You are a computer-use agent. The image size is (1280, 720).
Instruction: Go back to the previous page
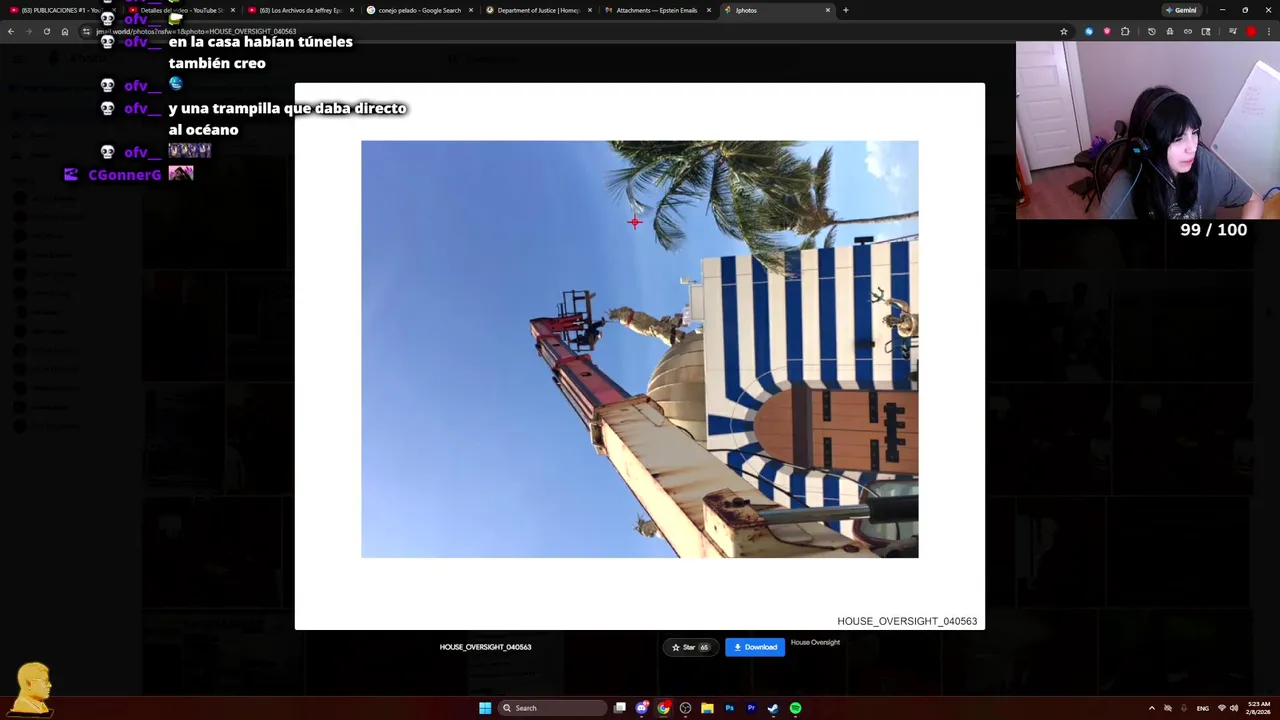tap(11, 31)
